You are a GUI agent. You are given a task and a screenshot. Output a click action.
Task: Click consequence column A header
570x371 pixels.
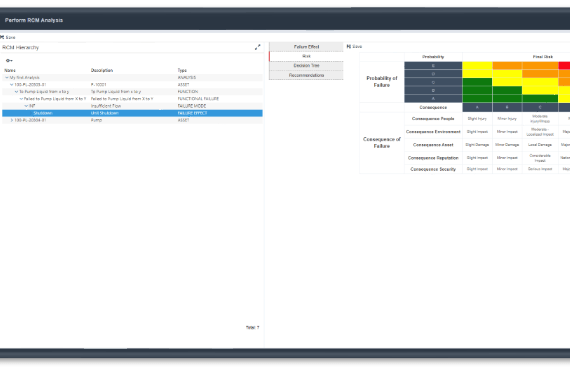(x=477, y=108)
